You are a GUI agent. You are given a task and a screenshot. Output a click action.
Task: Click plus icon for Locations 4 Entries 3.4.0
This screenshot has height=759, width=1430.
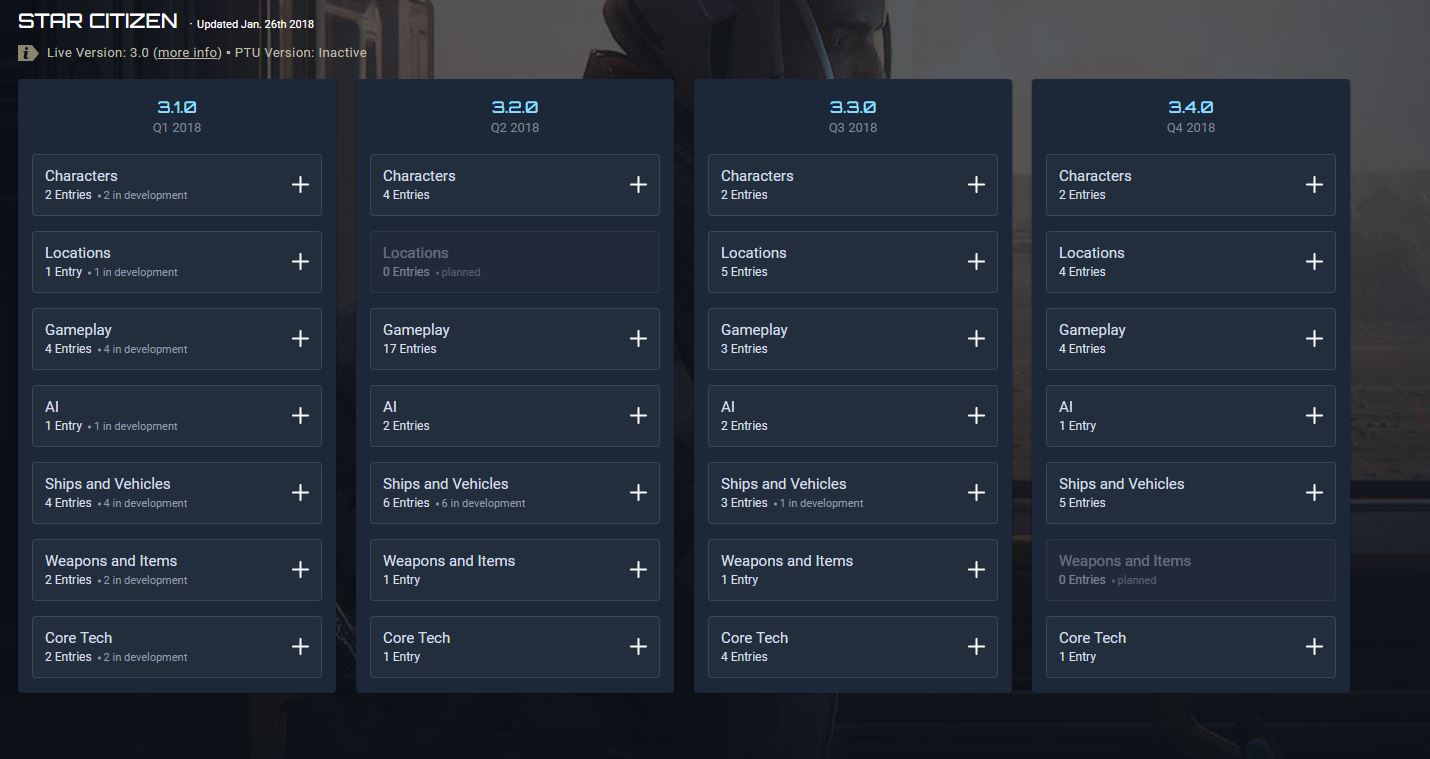pos(1314,262)
